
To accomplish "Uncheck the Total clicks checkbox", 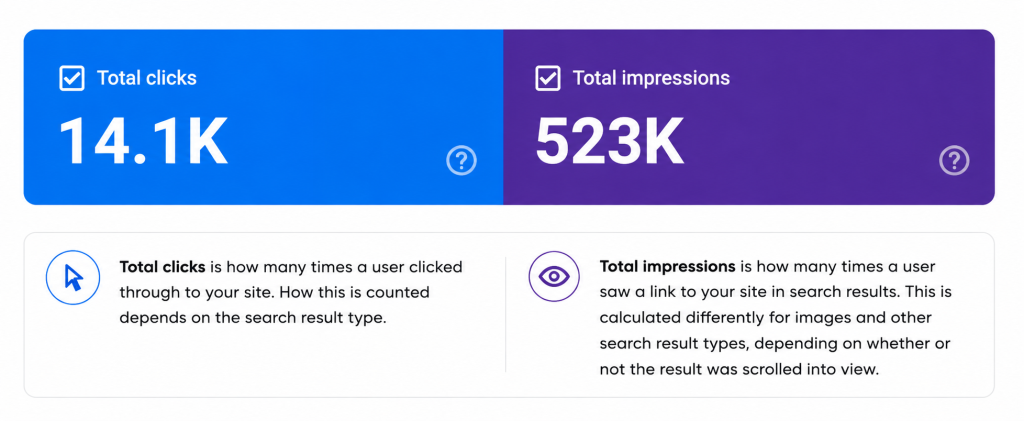I will pyautogui.click(x=72, y=78).
